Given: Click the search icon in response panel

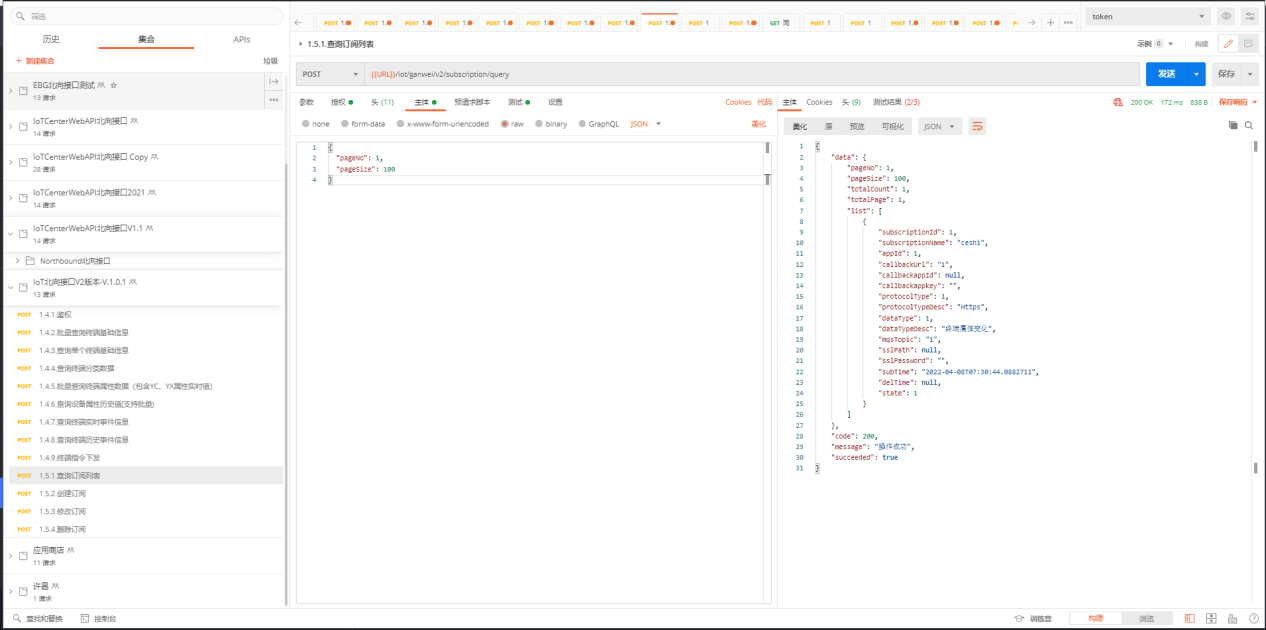Looking at the screenshot, I should tap(1249, 126).
